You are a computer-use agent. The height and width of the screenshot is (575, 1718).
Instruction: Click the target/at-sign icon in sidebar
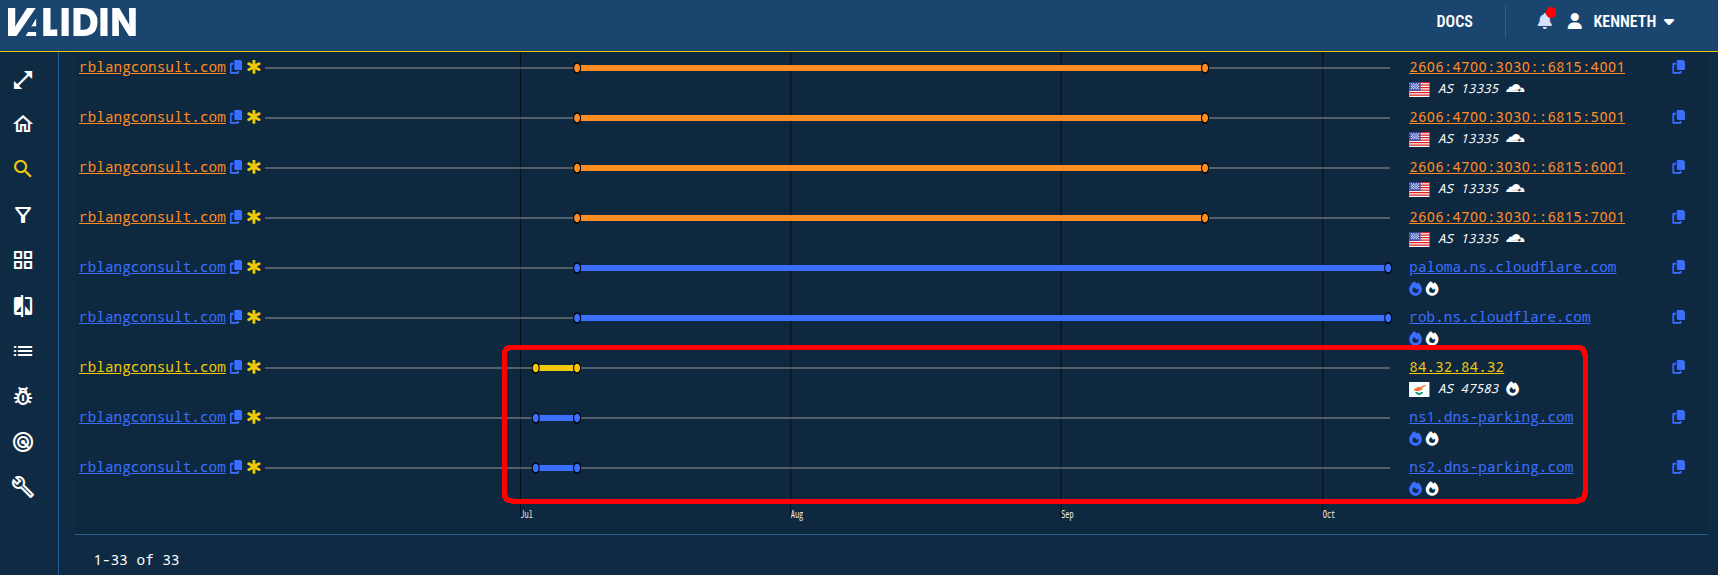click(23, 442)
